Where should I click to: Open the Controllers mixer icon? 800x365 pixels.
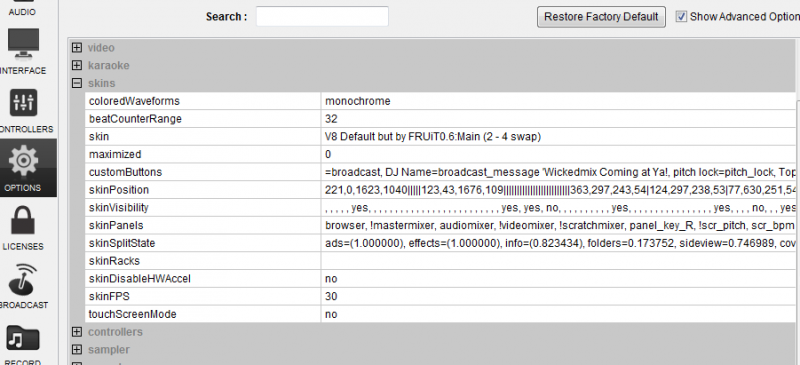[x=23, y=102]
